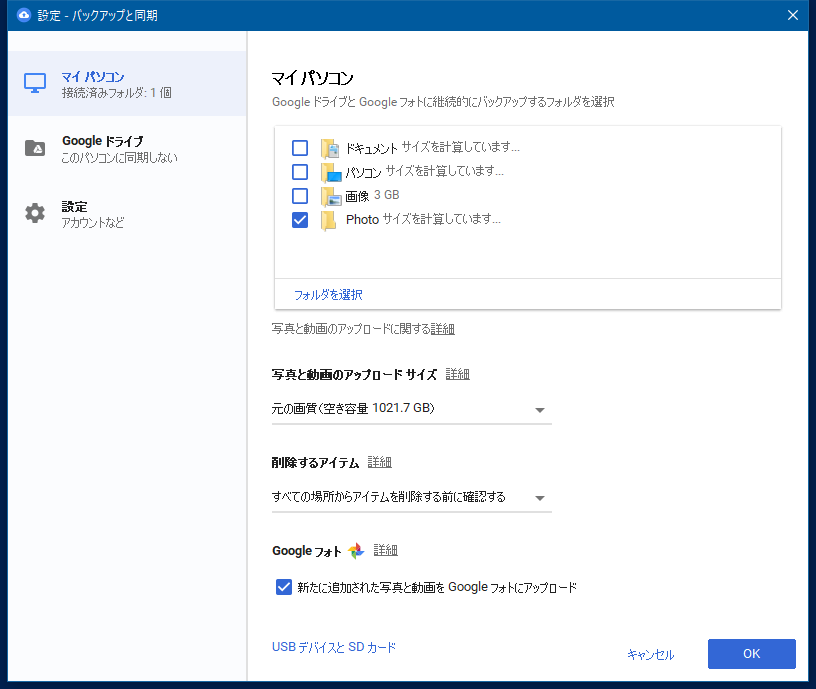This screenshot has height=689, width=816.
Task: Close the backup and sync settings window
Action: tap(793, 15)
